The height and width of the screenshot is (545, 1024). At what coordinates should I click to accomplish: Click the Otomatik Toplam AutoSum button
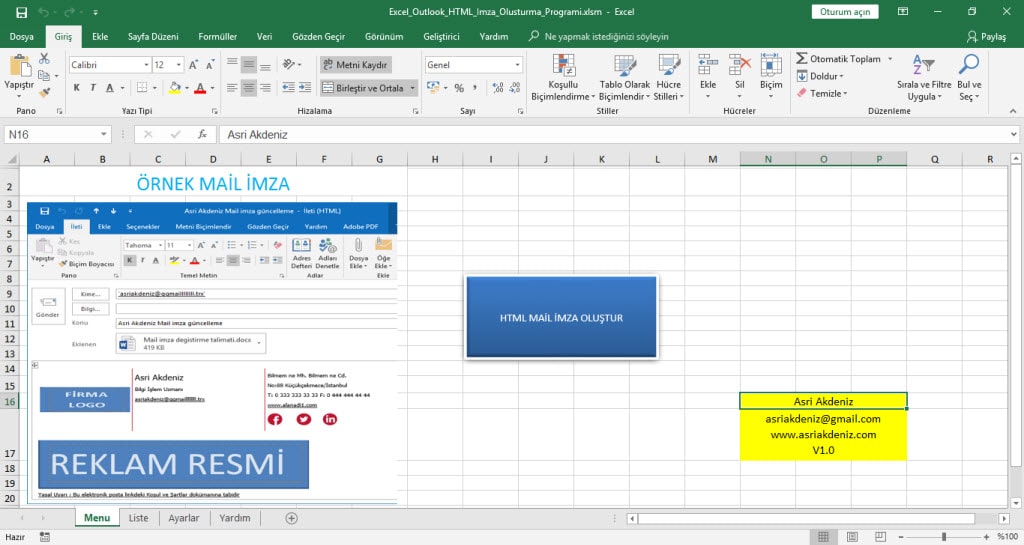[x=839, y=59]
